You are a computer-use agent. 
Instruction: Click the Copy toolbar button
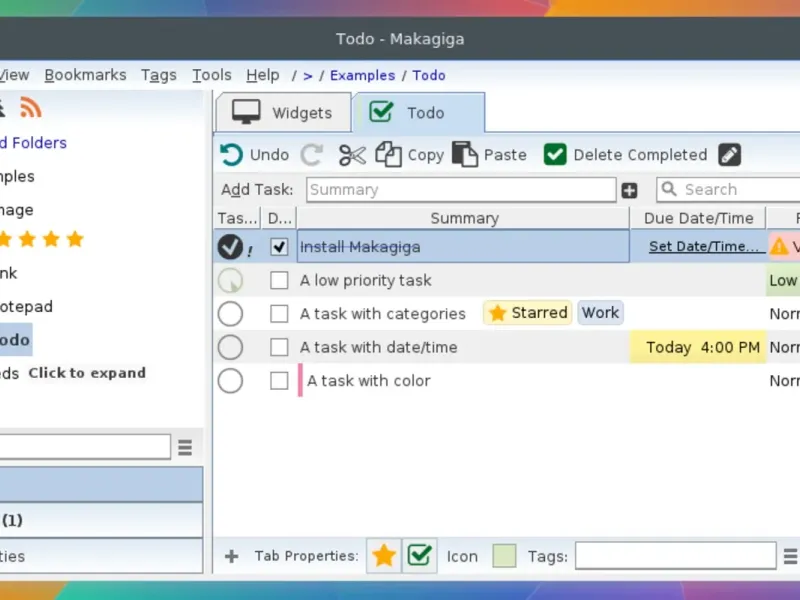(410, 155)
